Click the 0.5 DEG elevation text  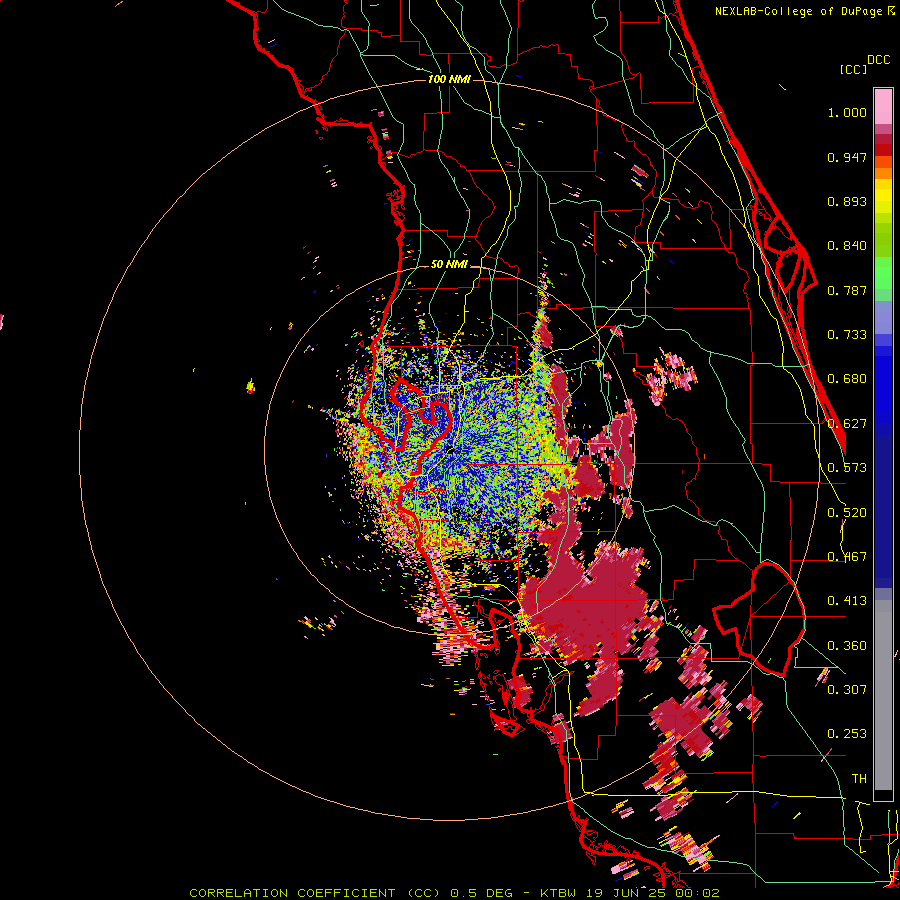click(481, 893)
